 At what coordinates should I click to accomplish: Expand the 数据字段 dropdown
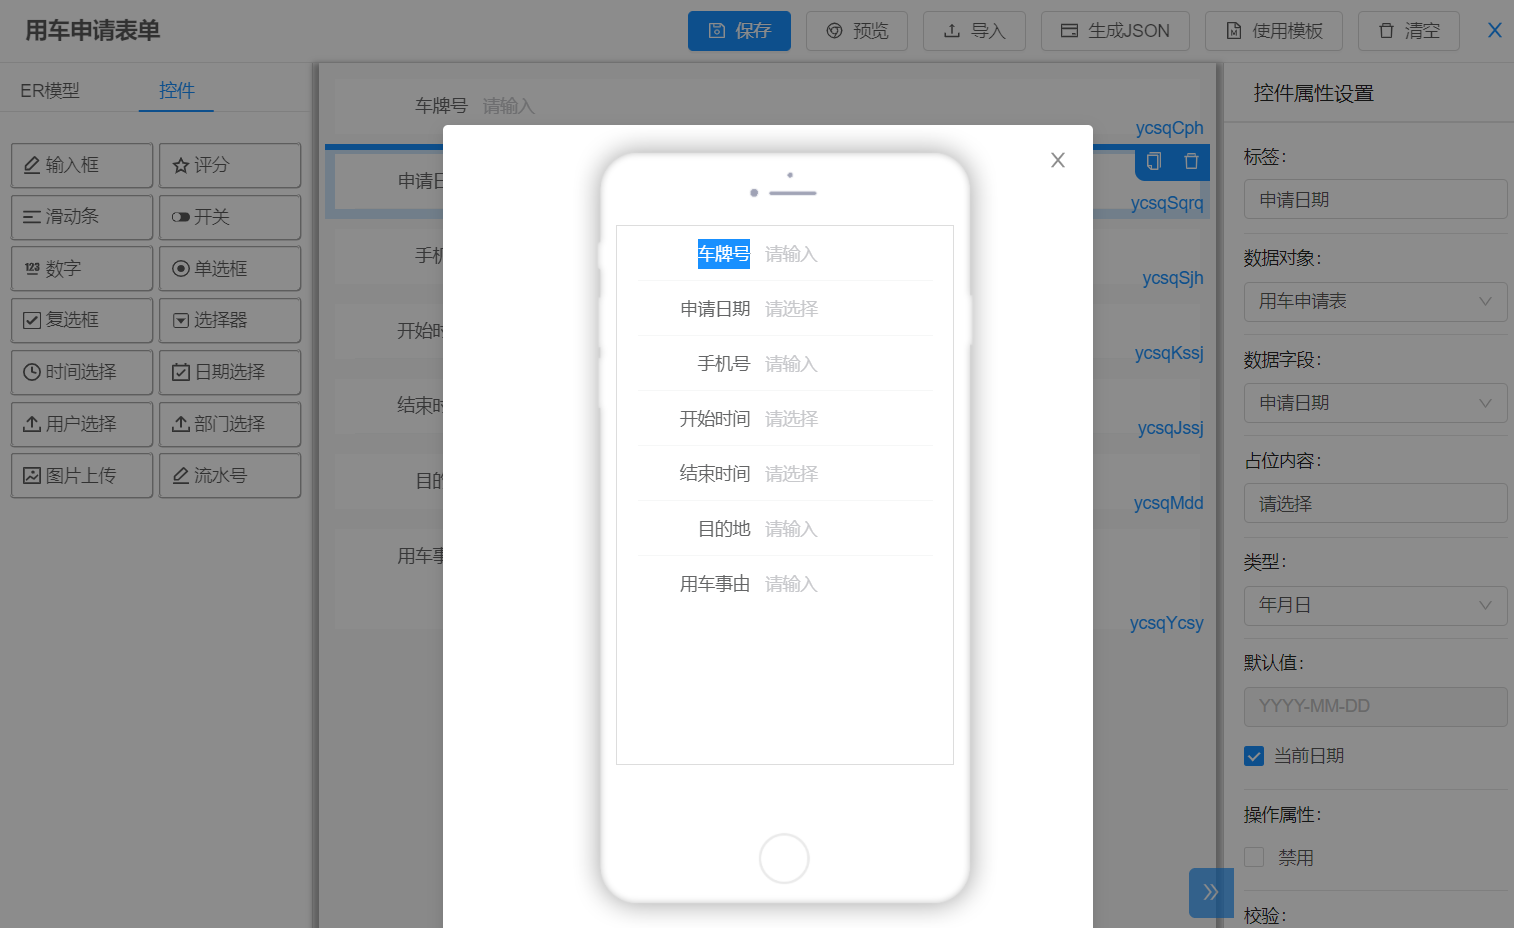pos(1374,403)
